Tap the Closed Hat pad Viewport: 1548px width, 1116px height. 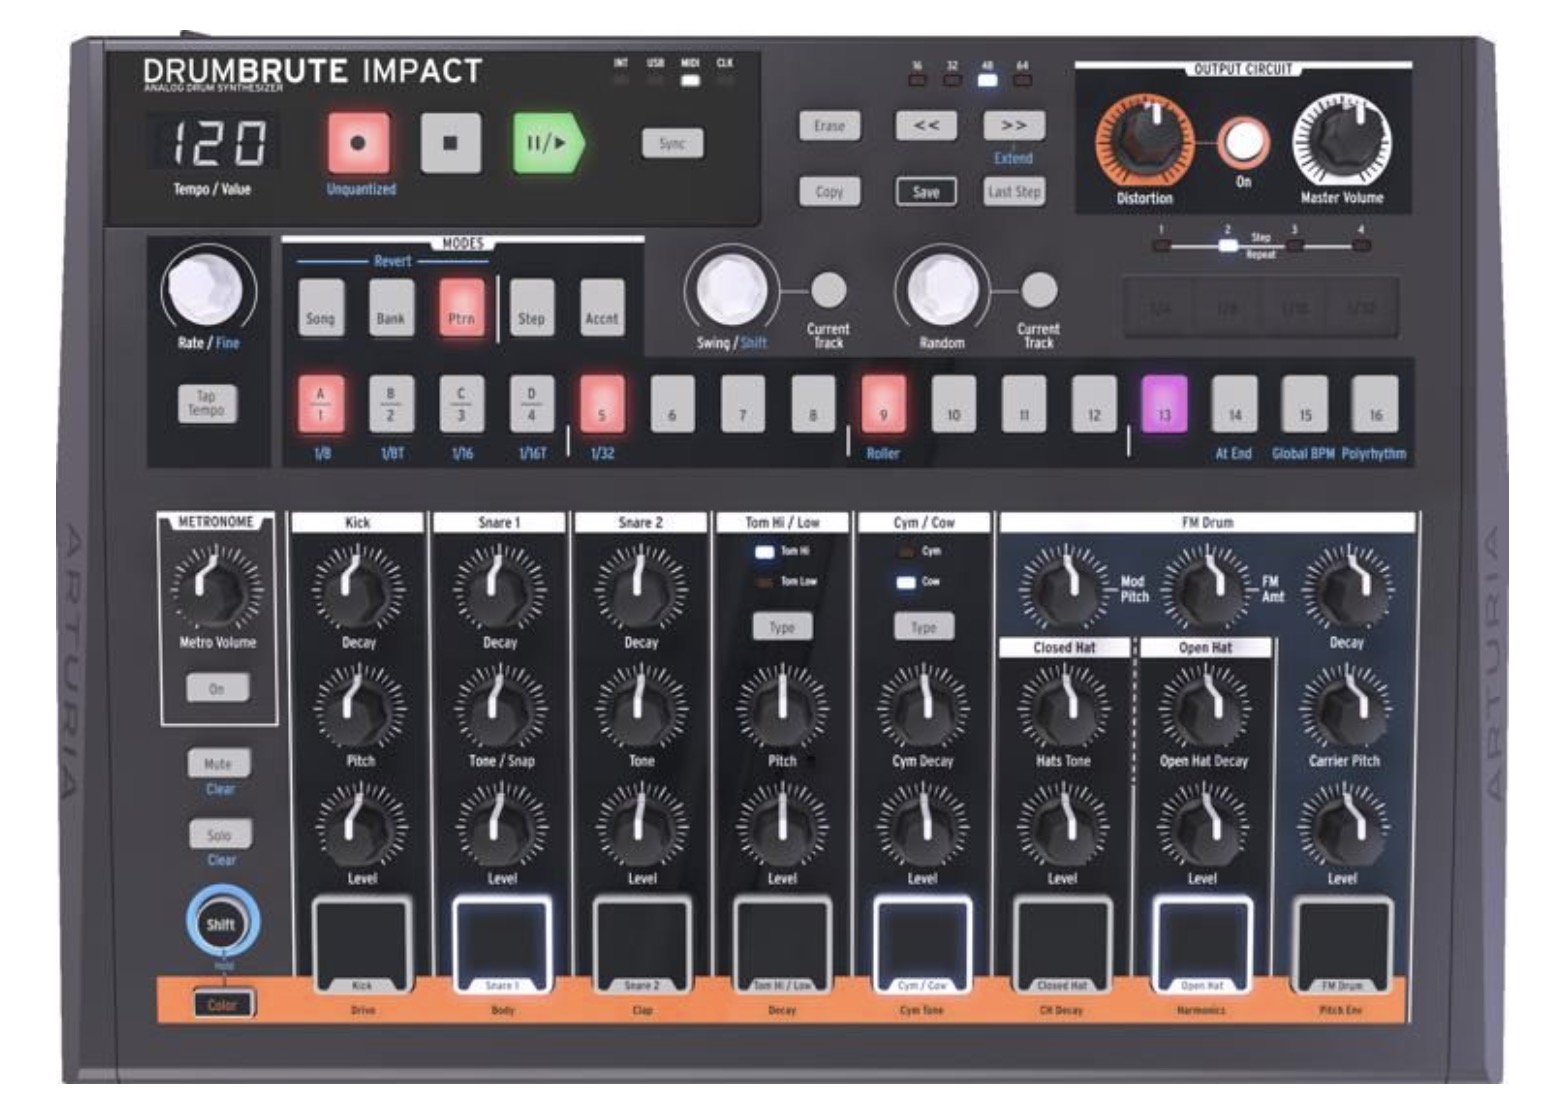1062,944
